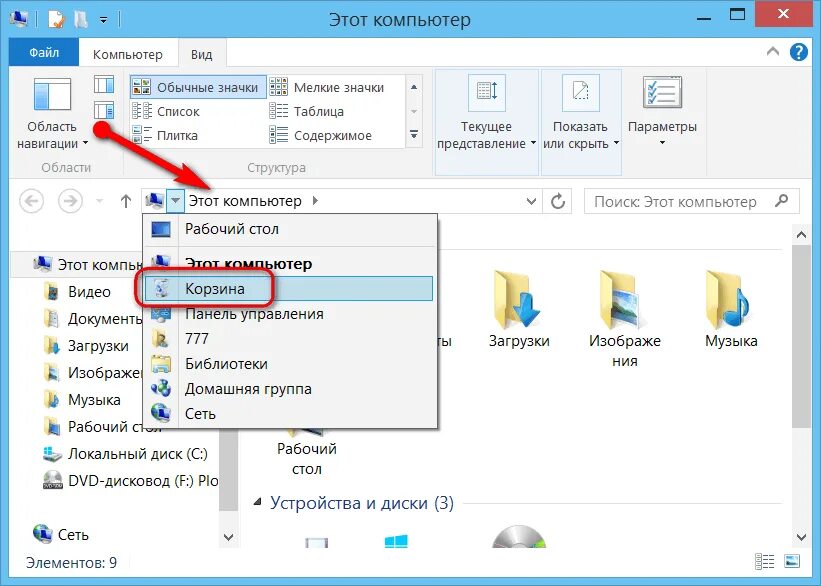
Task: Select Локальный диск (C:) in tree
Action: click(x=126, y=454)
